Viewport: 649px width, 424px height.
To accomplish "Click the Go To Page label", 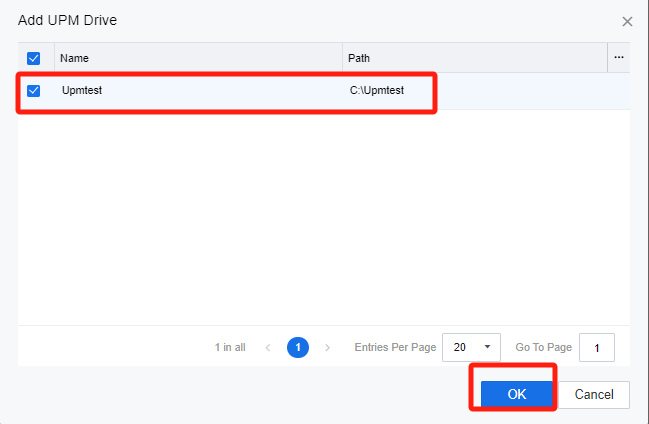I will (x=543, y=347).
